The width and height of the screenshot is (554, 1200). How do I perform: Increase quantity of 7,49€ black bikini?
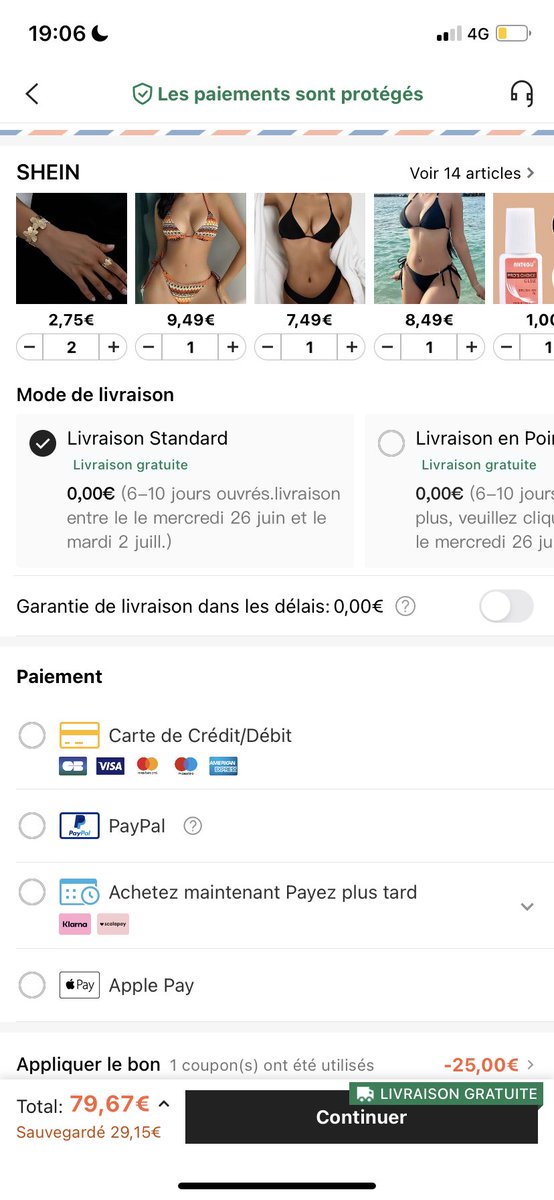pyautogui.click(x=352, y=347)
